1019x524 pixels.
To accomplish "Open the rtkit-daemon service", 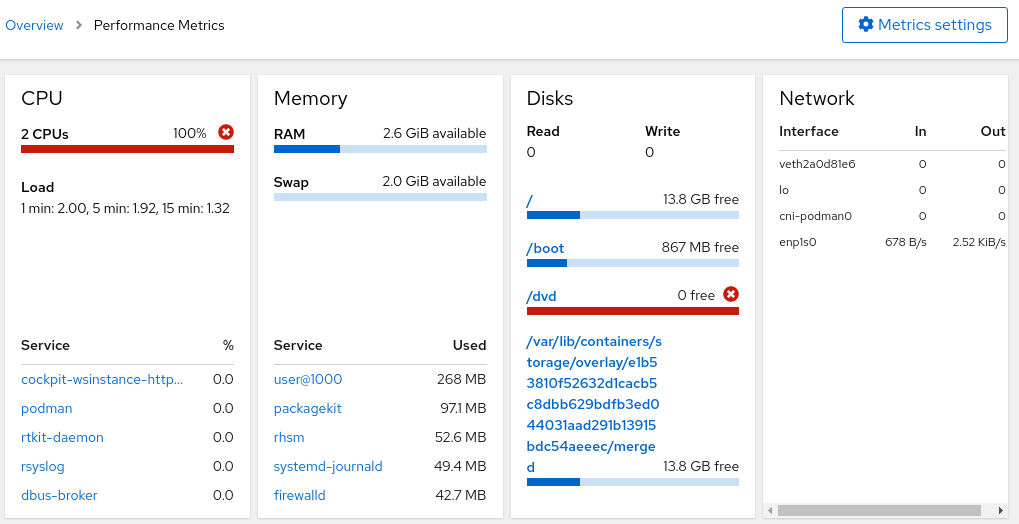I will pos(62,437).
